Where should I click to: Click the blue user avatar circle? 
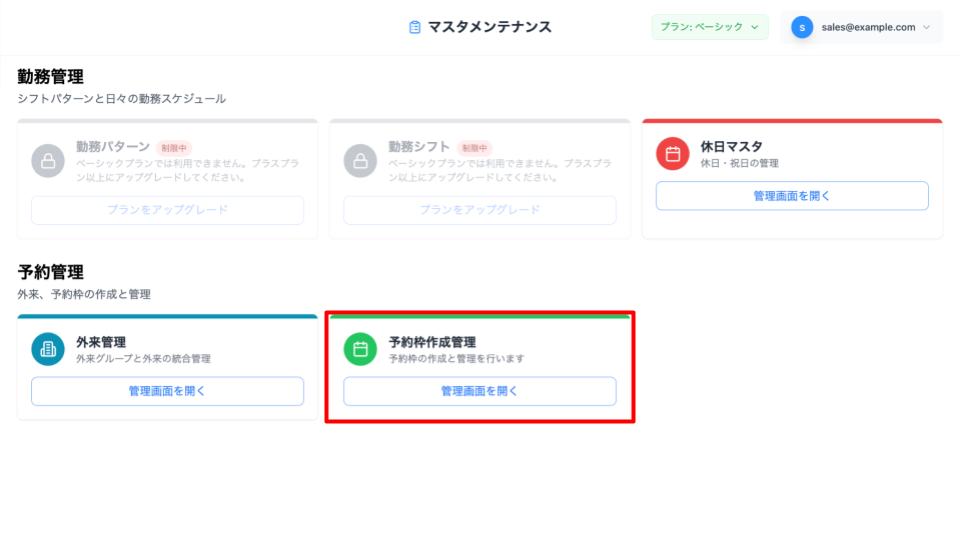tap(802, 27)
